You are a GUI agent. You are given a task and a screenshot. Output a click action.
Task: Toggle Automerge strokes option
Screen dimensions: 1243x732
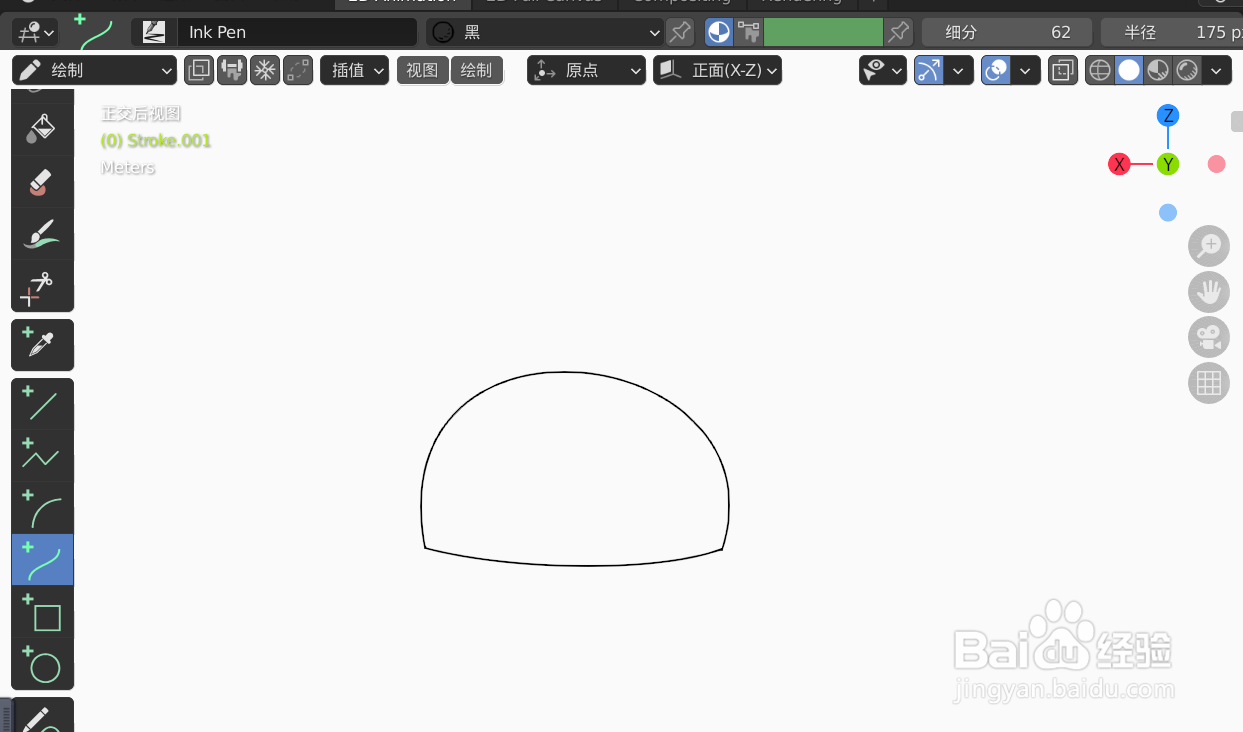coord(298,70)
